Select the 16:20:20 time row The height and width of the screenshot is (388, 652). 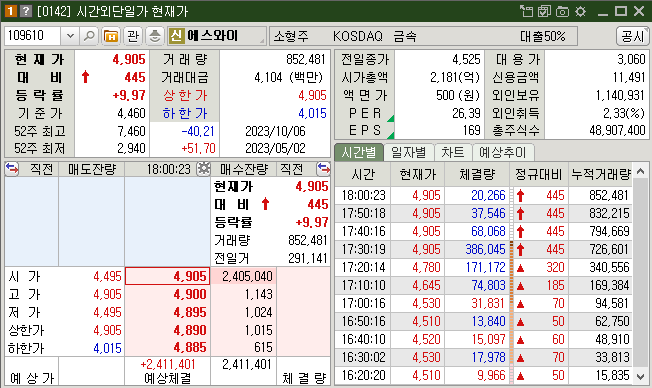pos(483,376)
